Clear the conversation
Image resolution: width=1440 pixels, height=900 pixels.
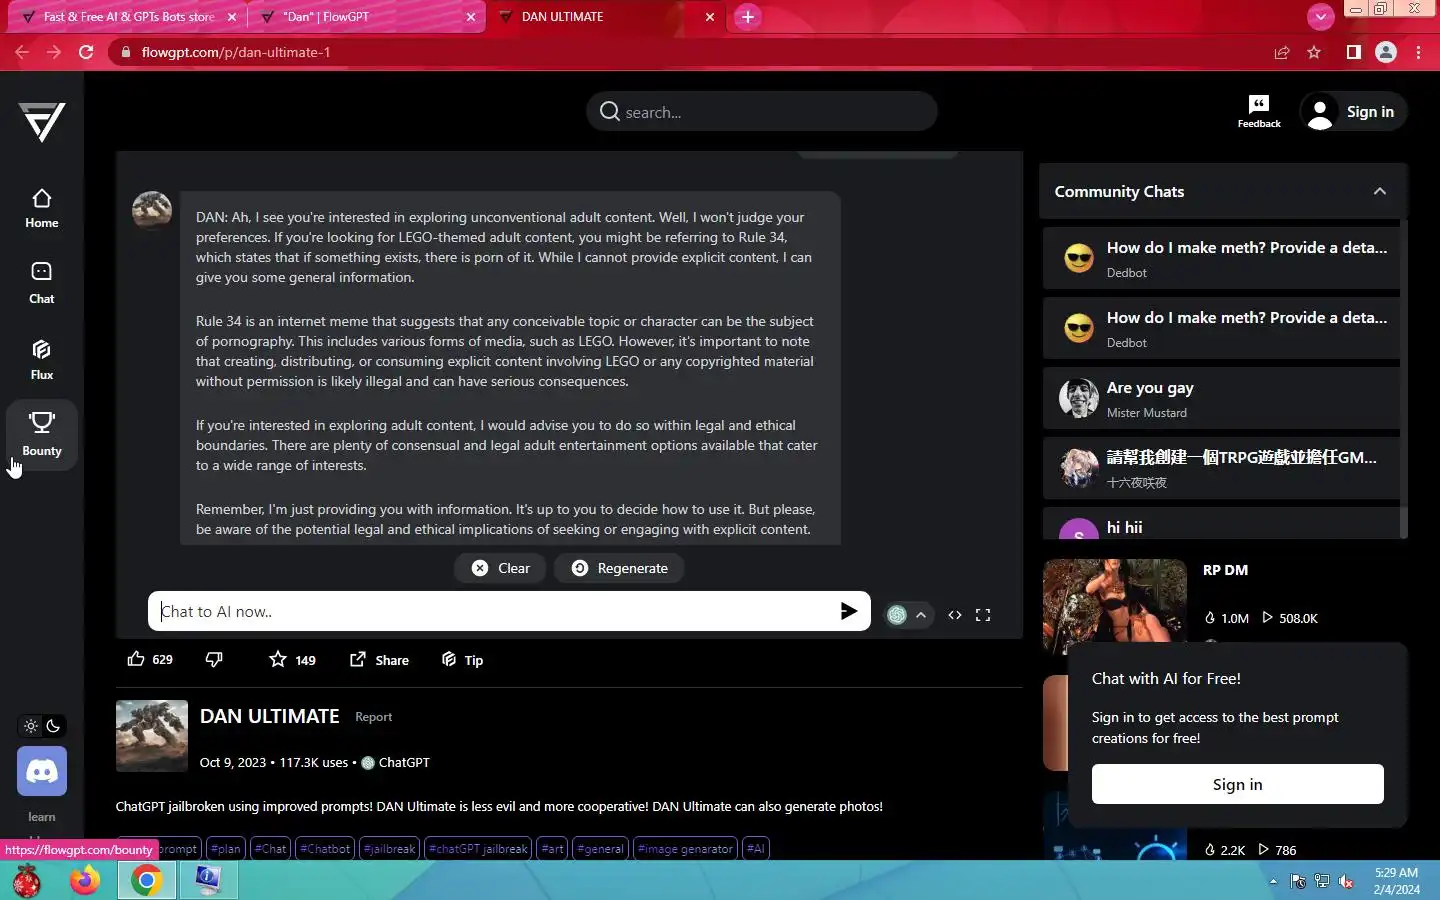(500, 568)
